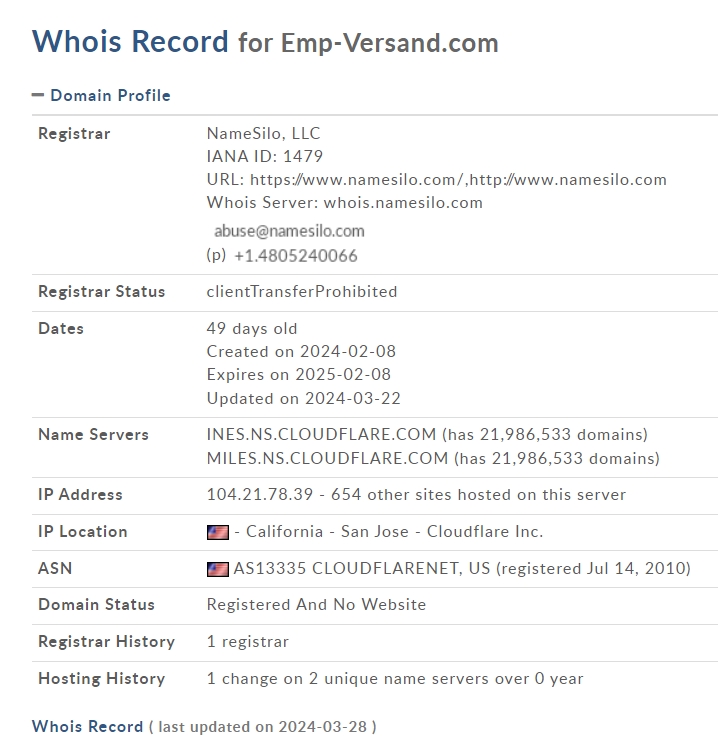Click the Hosting History row label
Viewport: 718px width, 741px height.
coord(102,679)
